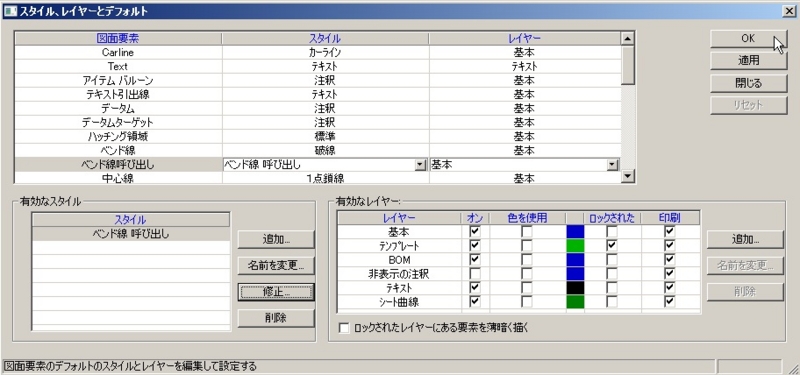Enable 色を使用 checkbox for BOM layer

tap(527, 260)
